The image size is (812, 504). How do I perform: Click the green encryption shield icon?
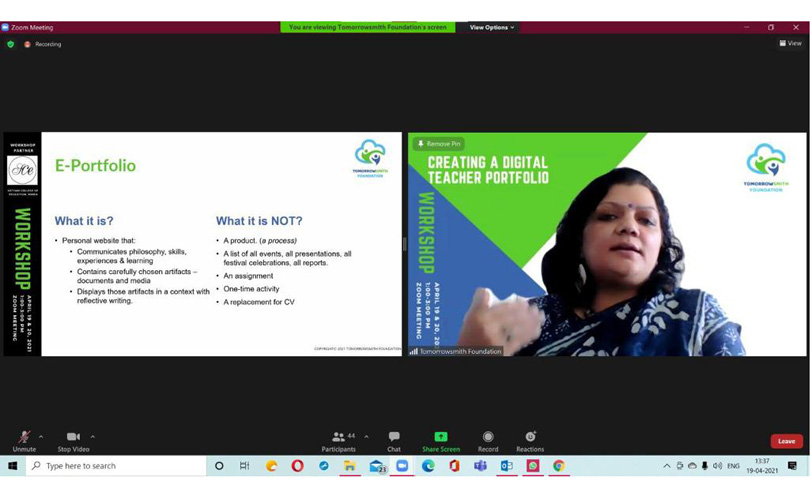tap(11, 44)
